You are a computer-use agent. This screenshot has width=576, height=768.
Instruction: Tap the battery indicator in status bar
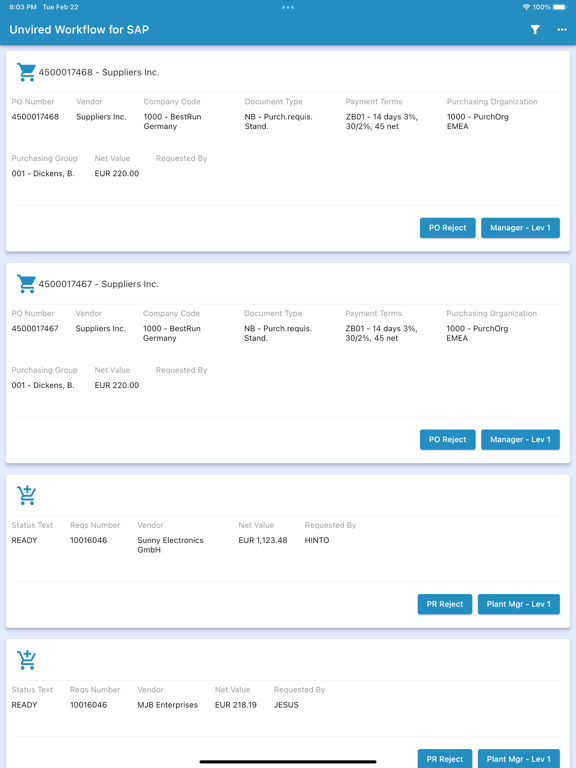pos(560,7)
